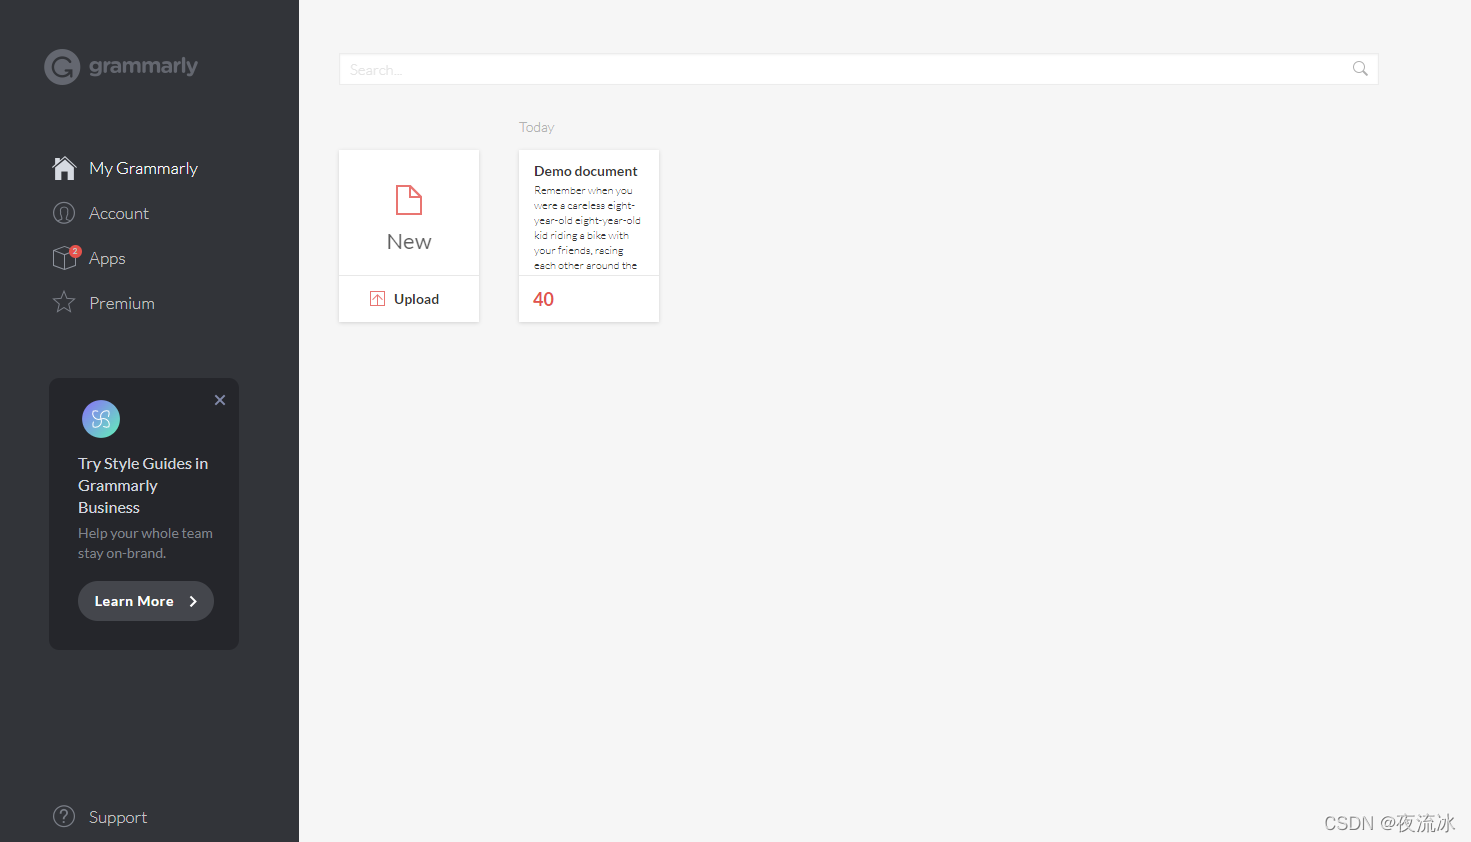This screenshot has width=1471, height=842.
Task: Click 'Try Style Guides in Grammarly Business' heading
Action: tap(143, 485)
